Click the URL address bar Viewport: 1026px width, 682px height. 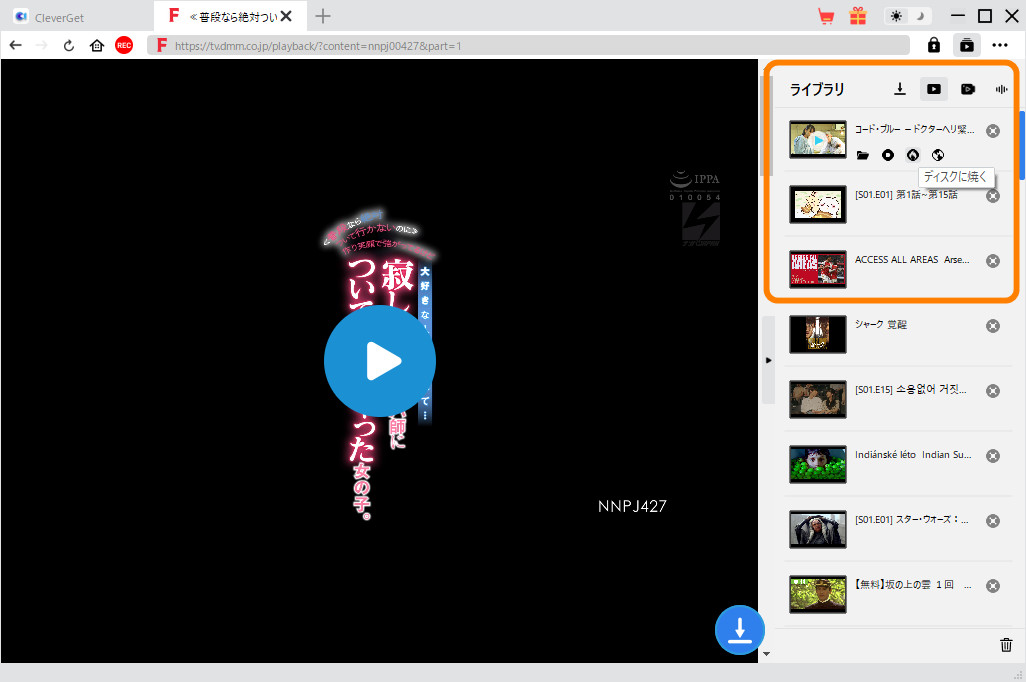(x=528, y=45)
